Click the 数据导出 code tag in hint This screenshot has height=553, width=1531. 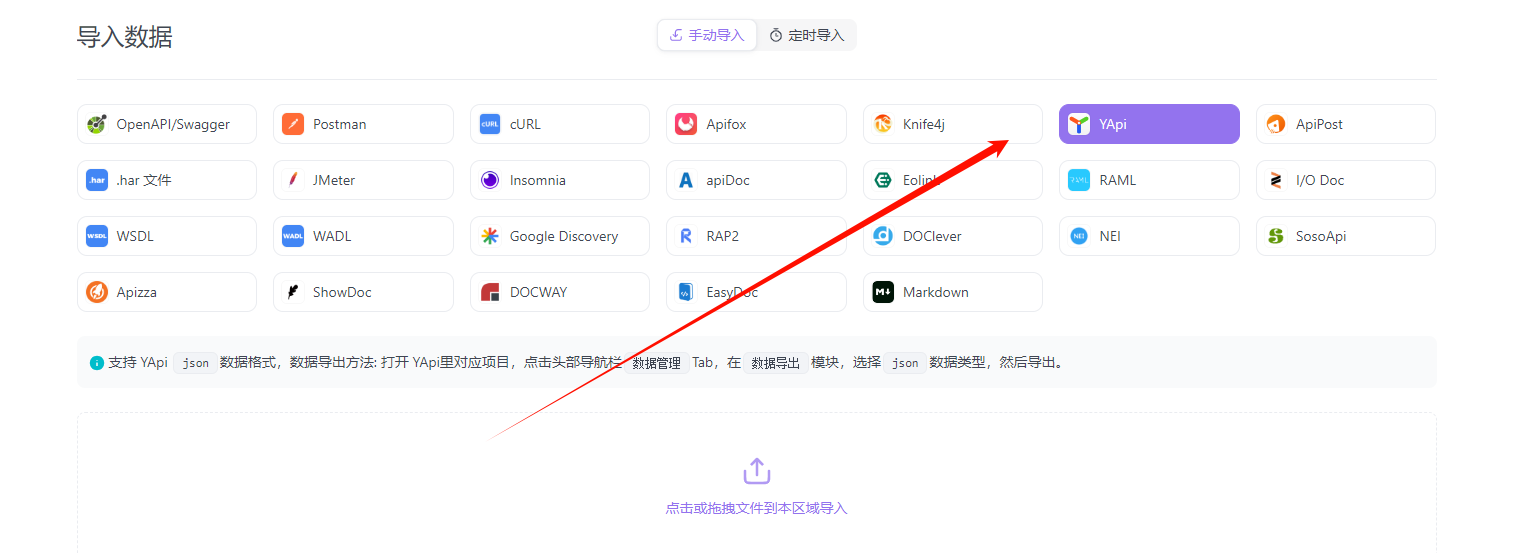pyautogui.click(x=776, y=363)
